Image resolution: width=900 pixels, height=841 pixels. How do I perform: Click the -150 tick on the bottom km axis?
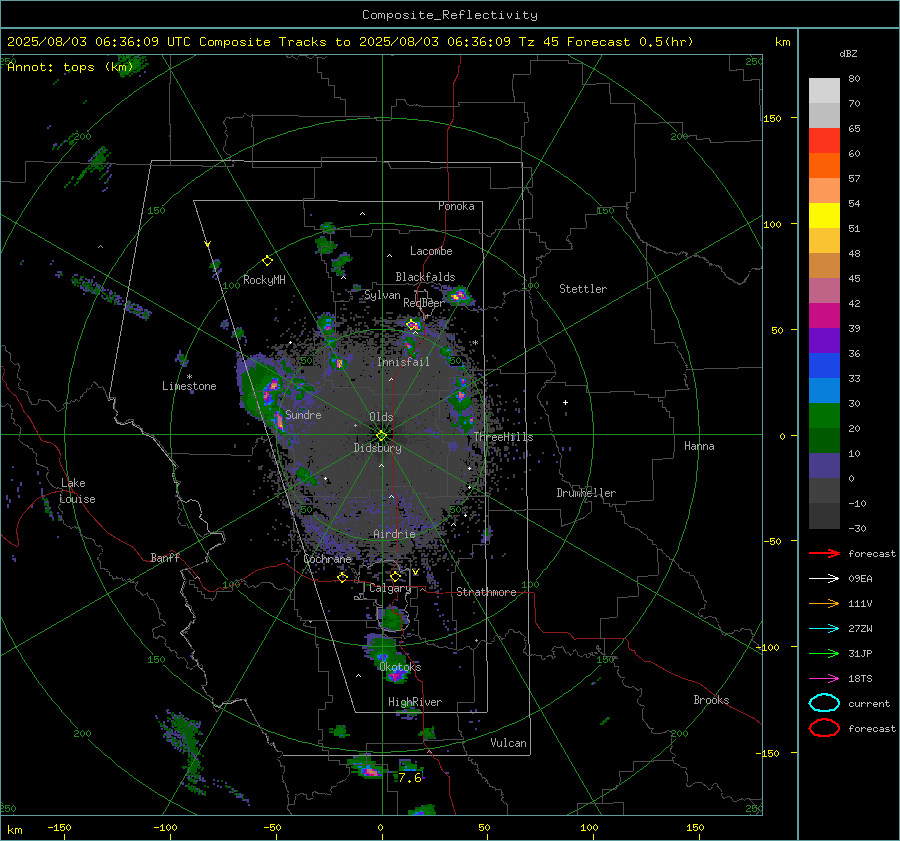click(59, 827)
